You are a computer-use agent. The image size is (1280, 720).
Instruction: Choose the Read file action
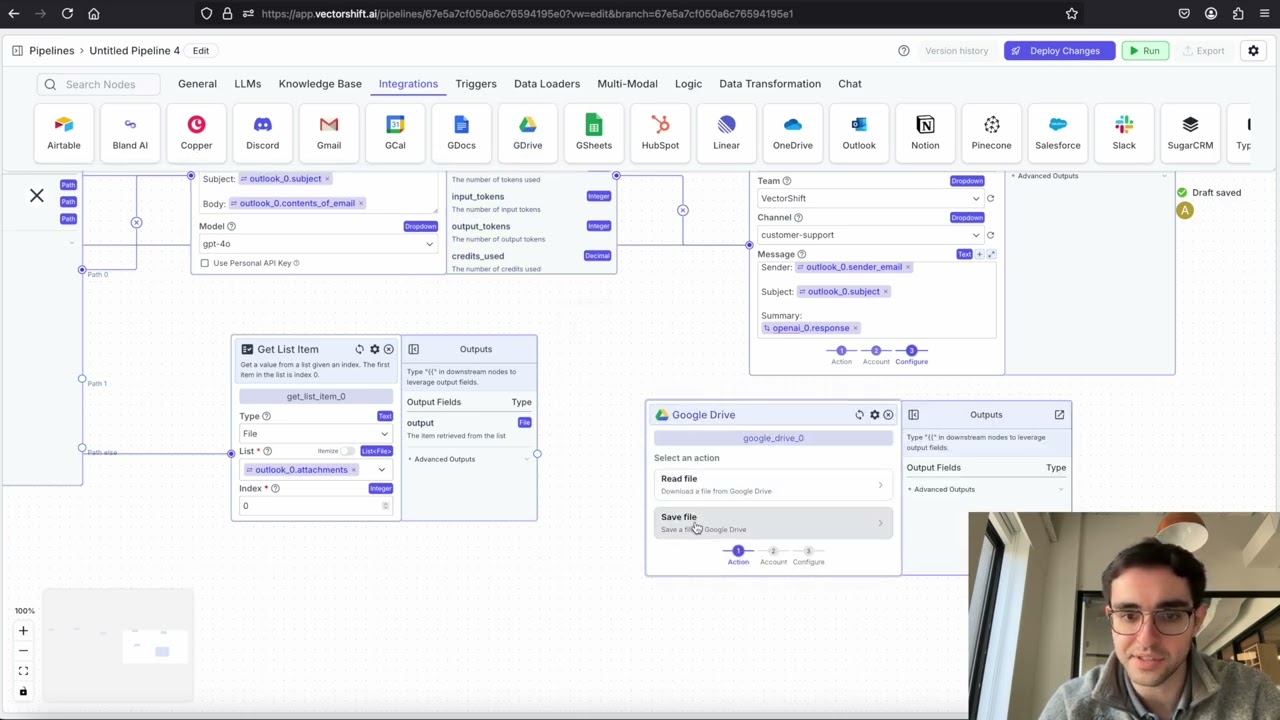(773, 484)
